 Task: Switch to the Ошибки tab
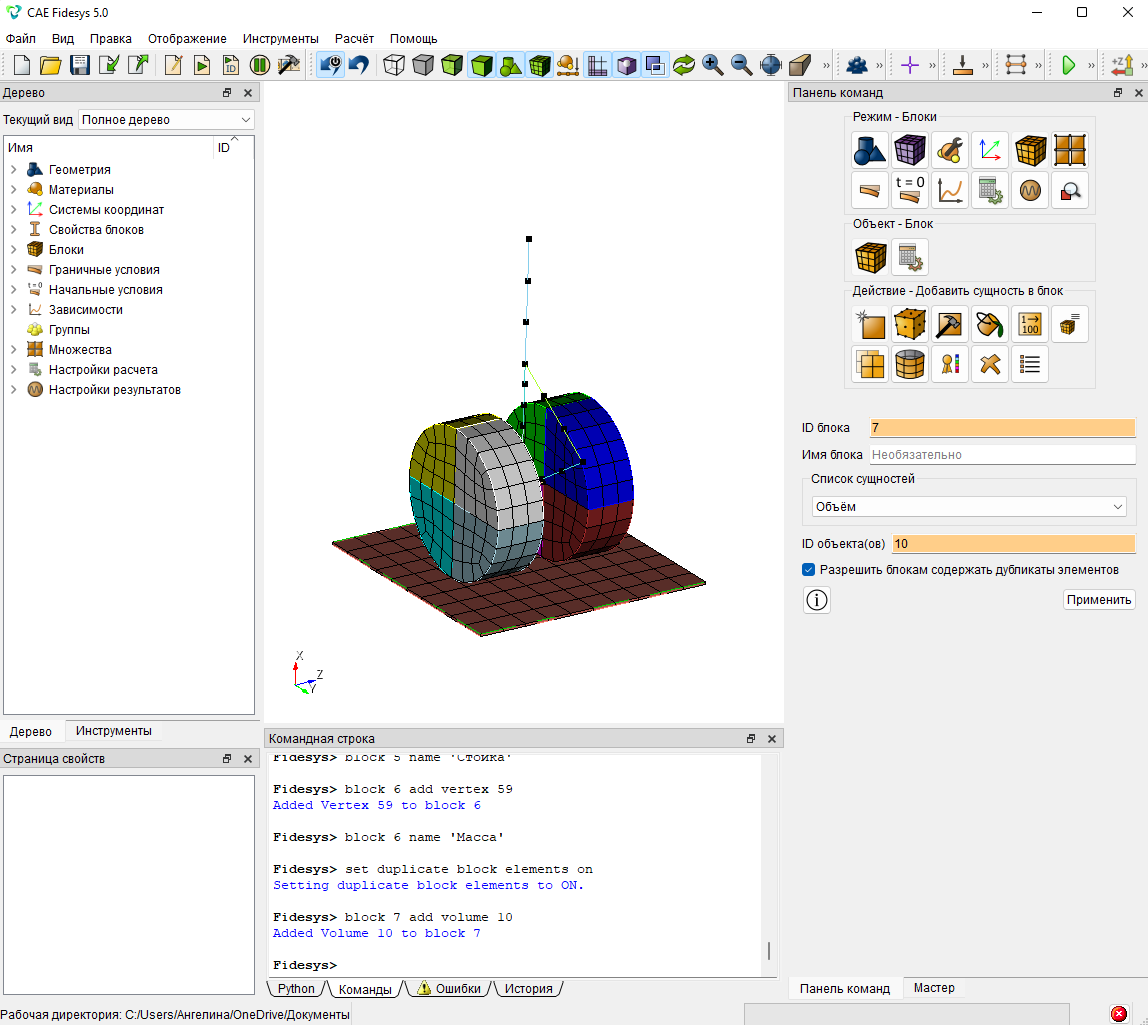450,988
